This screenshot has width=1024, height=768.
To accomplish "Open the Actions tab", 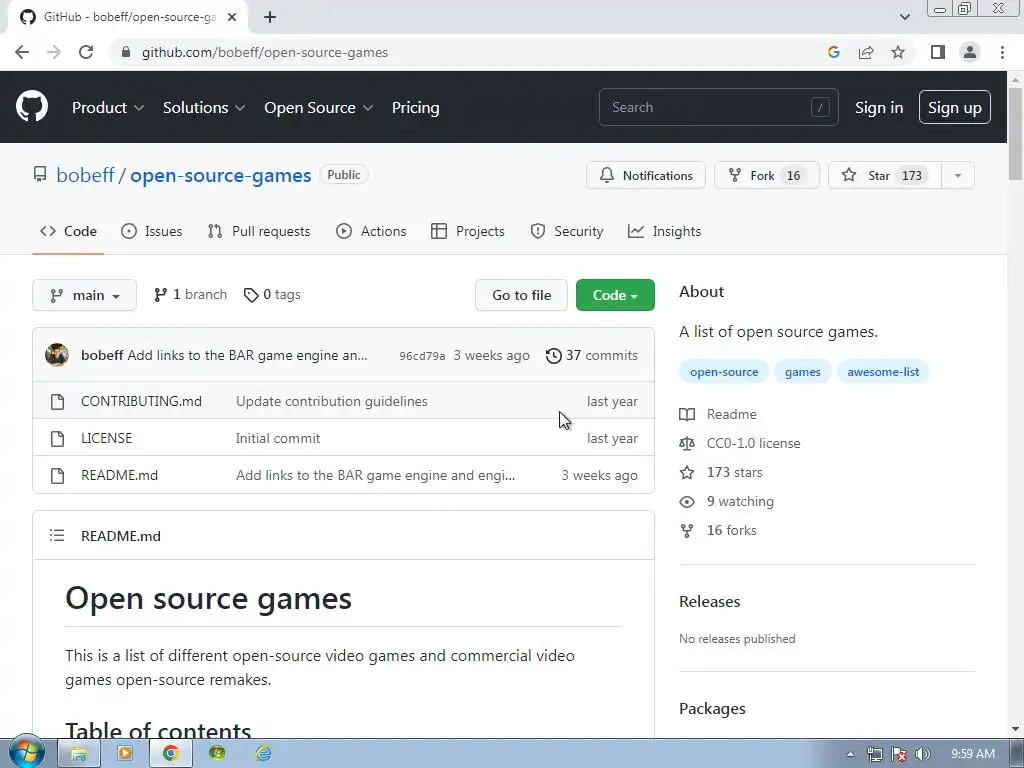I will coord(371,231).
